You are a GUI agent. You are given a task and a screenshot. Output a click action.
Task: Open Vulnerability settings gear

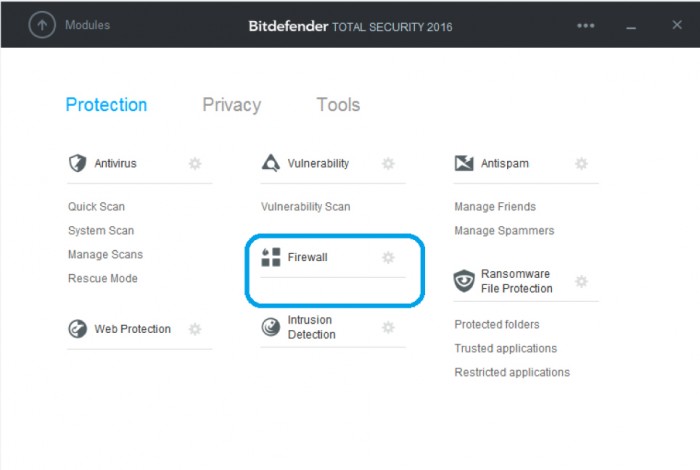(x=388, y=163)
